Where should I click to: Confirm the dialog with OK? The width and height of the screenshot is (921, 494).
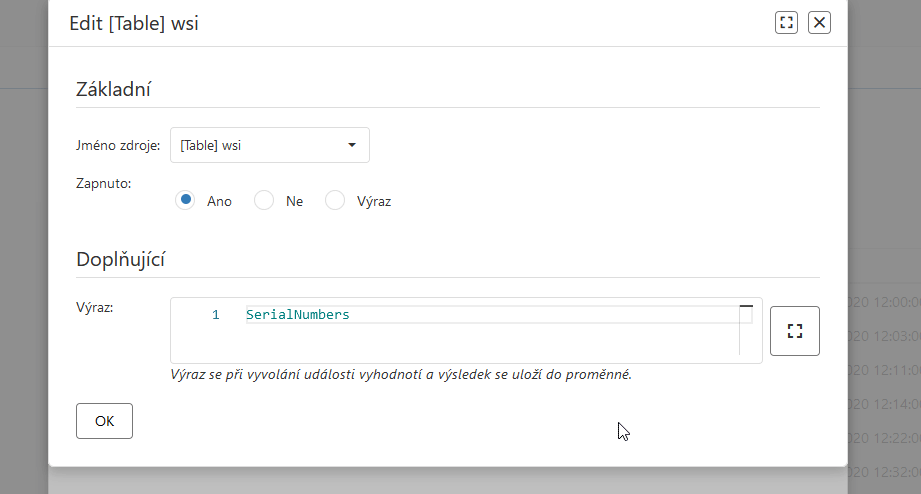[x=105, y=421]
